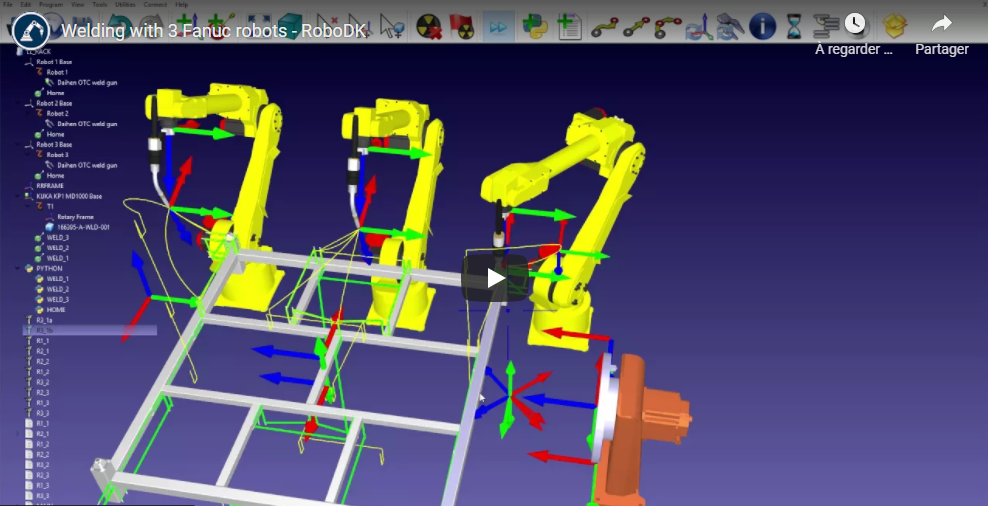
Task: Select the Robot 2 Base reference frame
Action: (54, 103)
